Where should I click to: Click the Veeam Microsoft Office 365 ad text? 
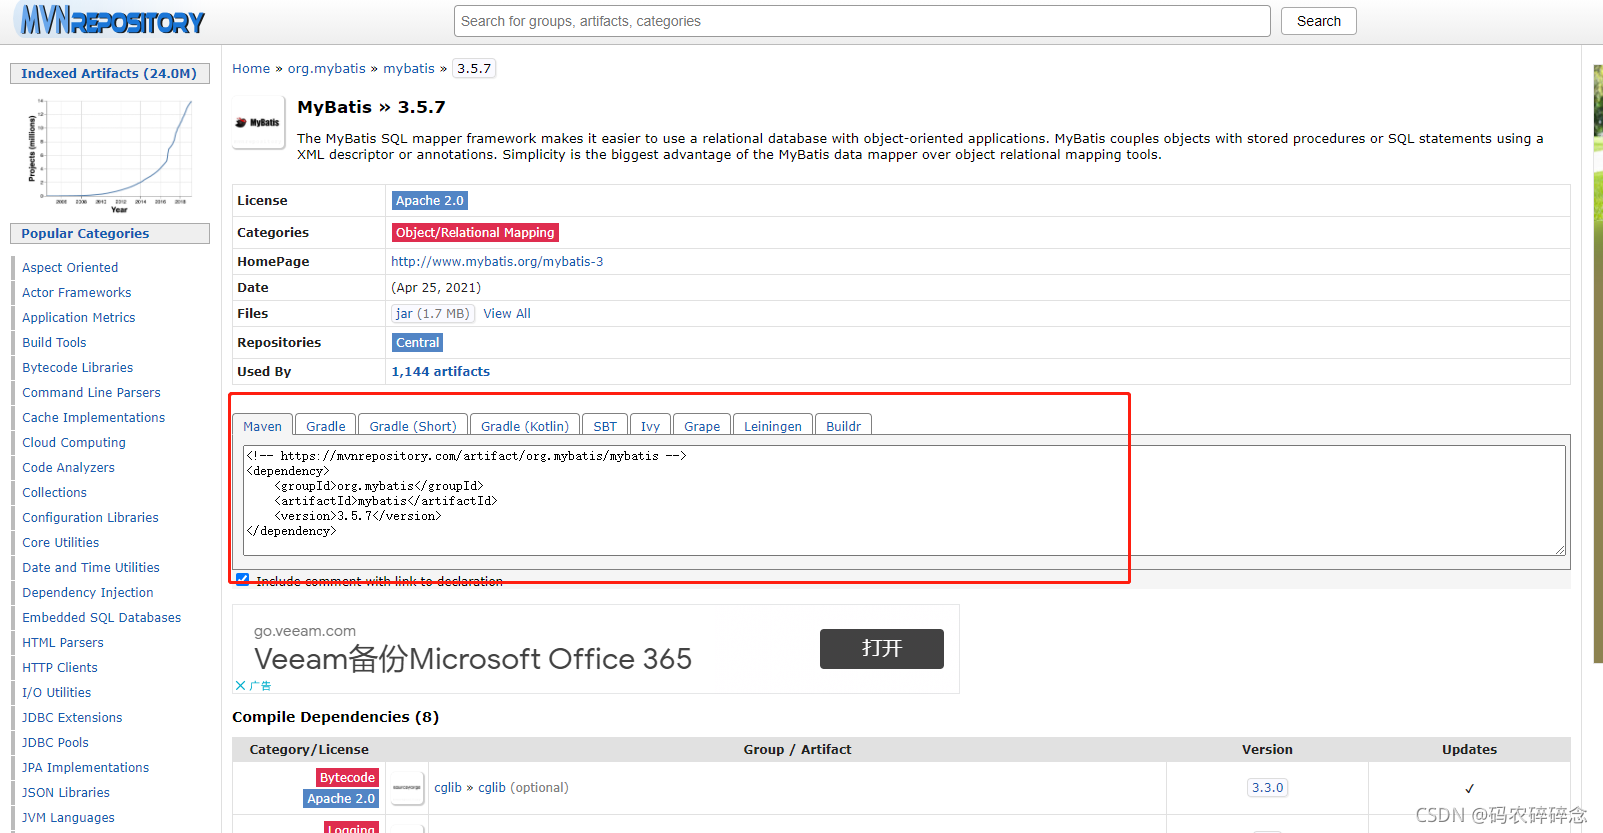click(x=473, y=659)
